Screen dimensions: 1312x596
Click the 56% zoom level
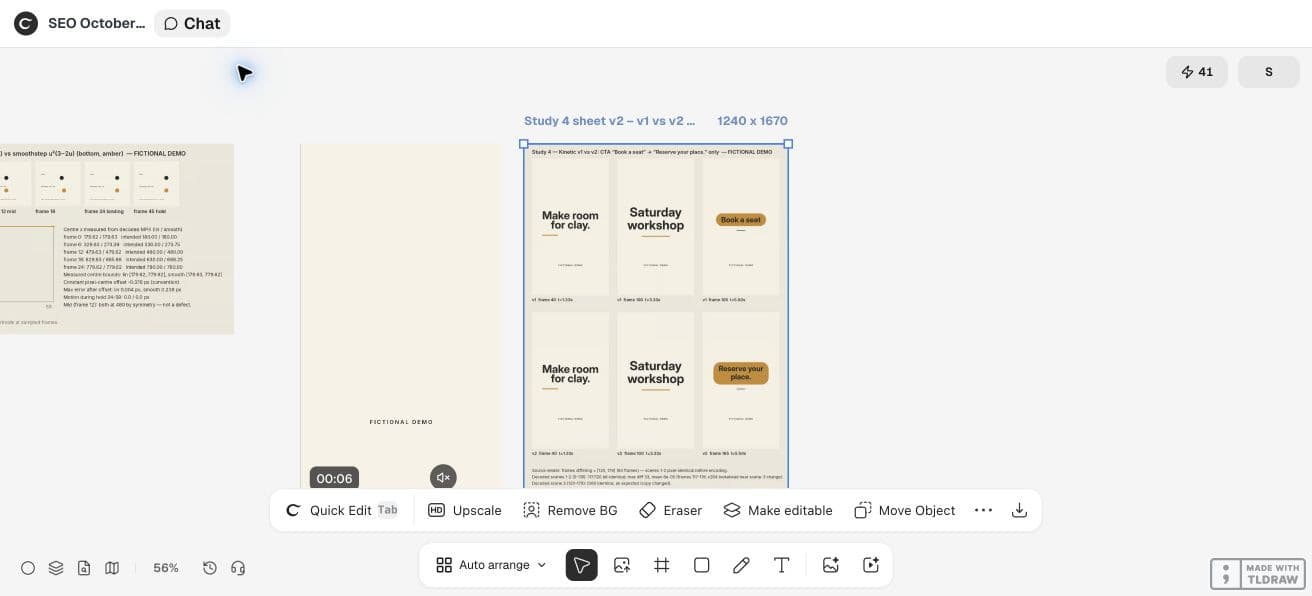pos(166,568)
